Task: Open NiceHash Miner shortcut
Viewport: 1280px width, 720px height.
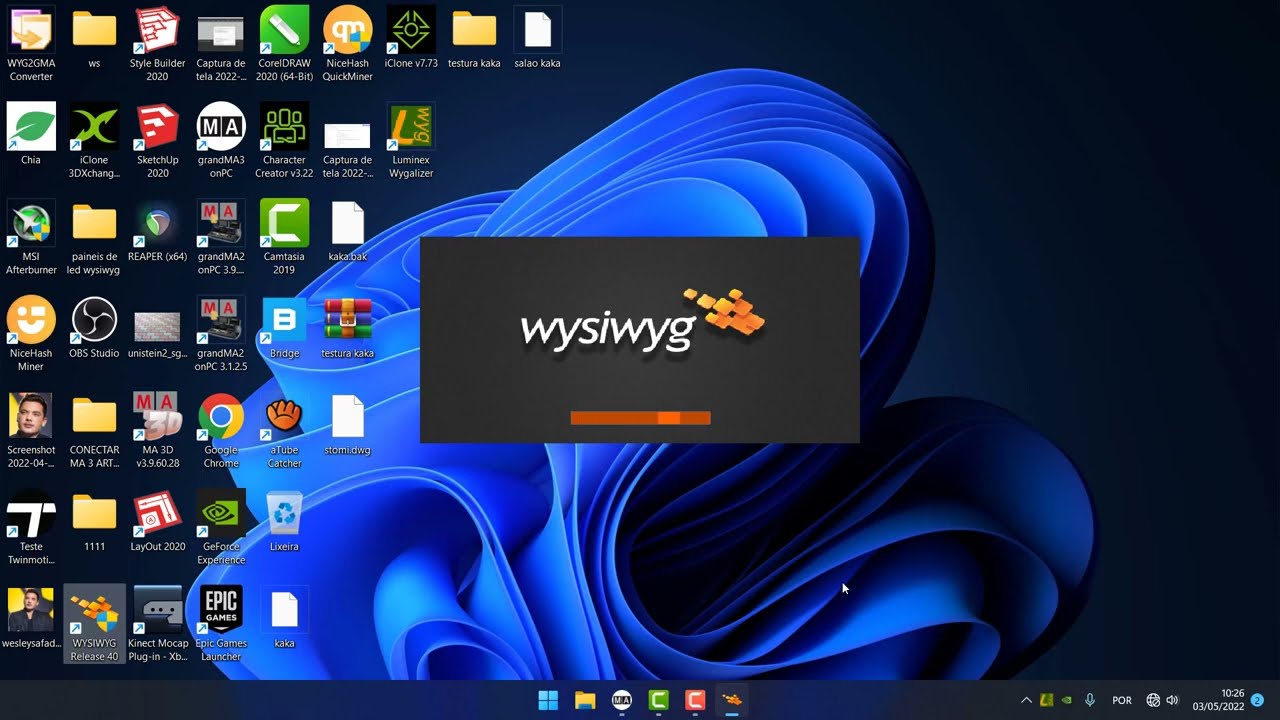Action: pos(31,335)
